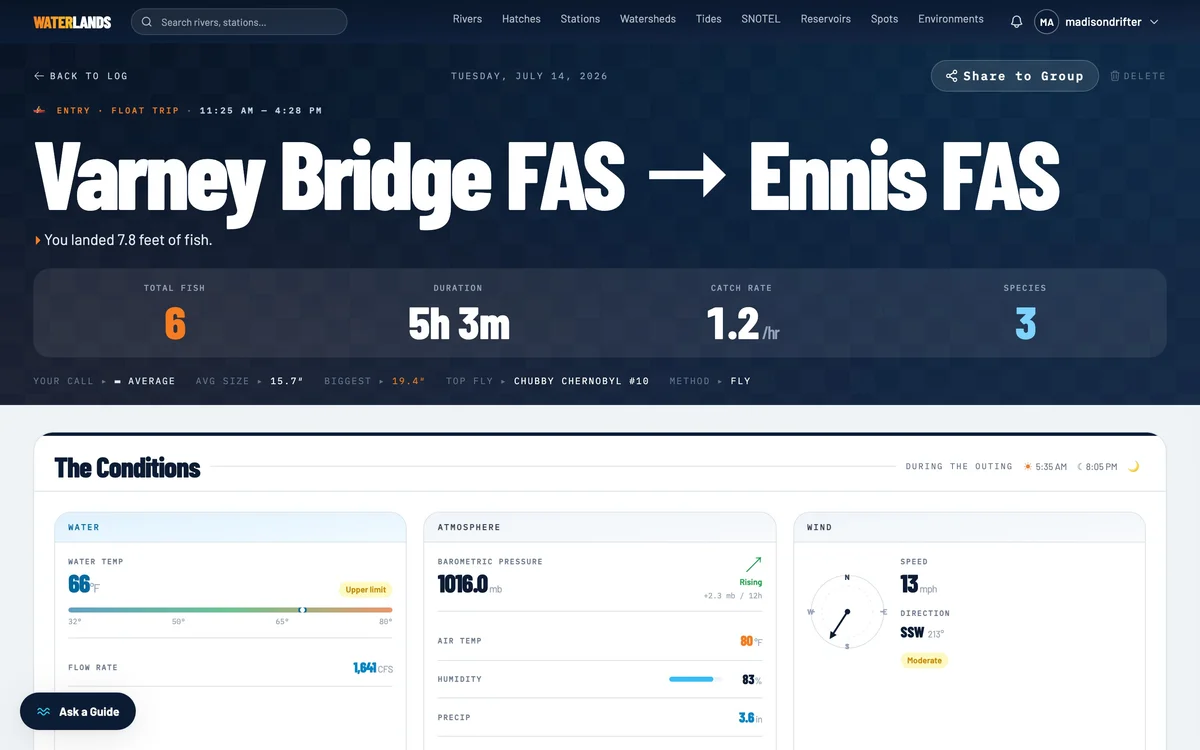Image resolution: width=1200 pixels, height=750 pixels.
Task: Share this entry to group
Action: point(1014,76)
